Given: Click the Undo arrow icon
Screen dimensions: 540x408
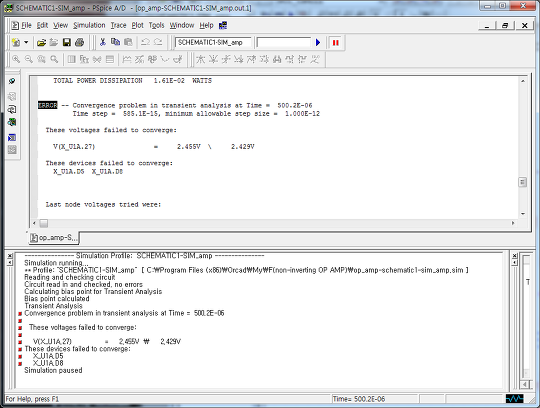Looking at the screenshot, I should [x=145, y=42].
